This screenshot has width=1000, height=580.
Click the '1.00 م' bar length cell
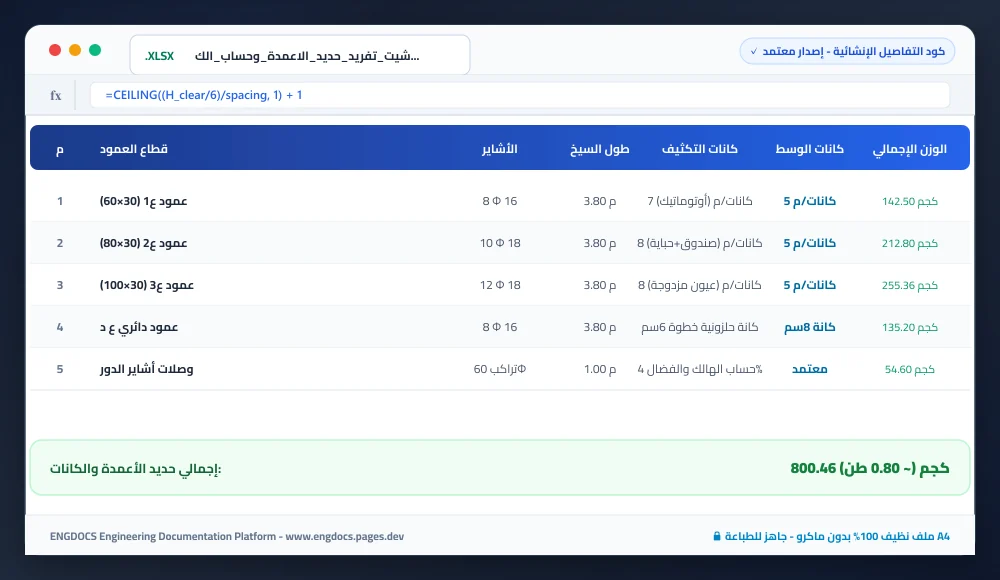point(600,369)
